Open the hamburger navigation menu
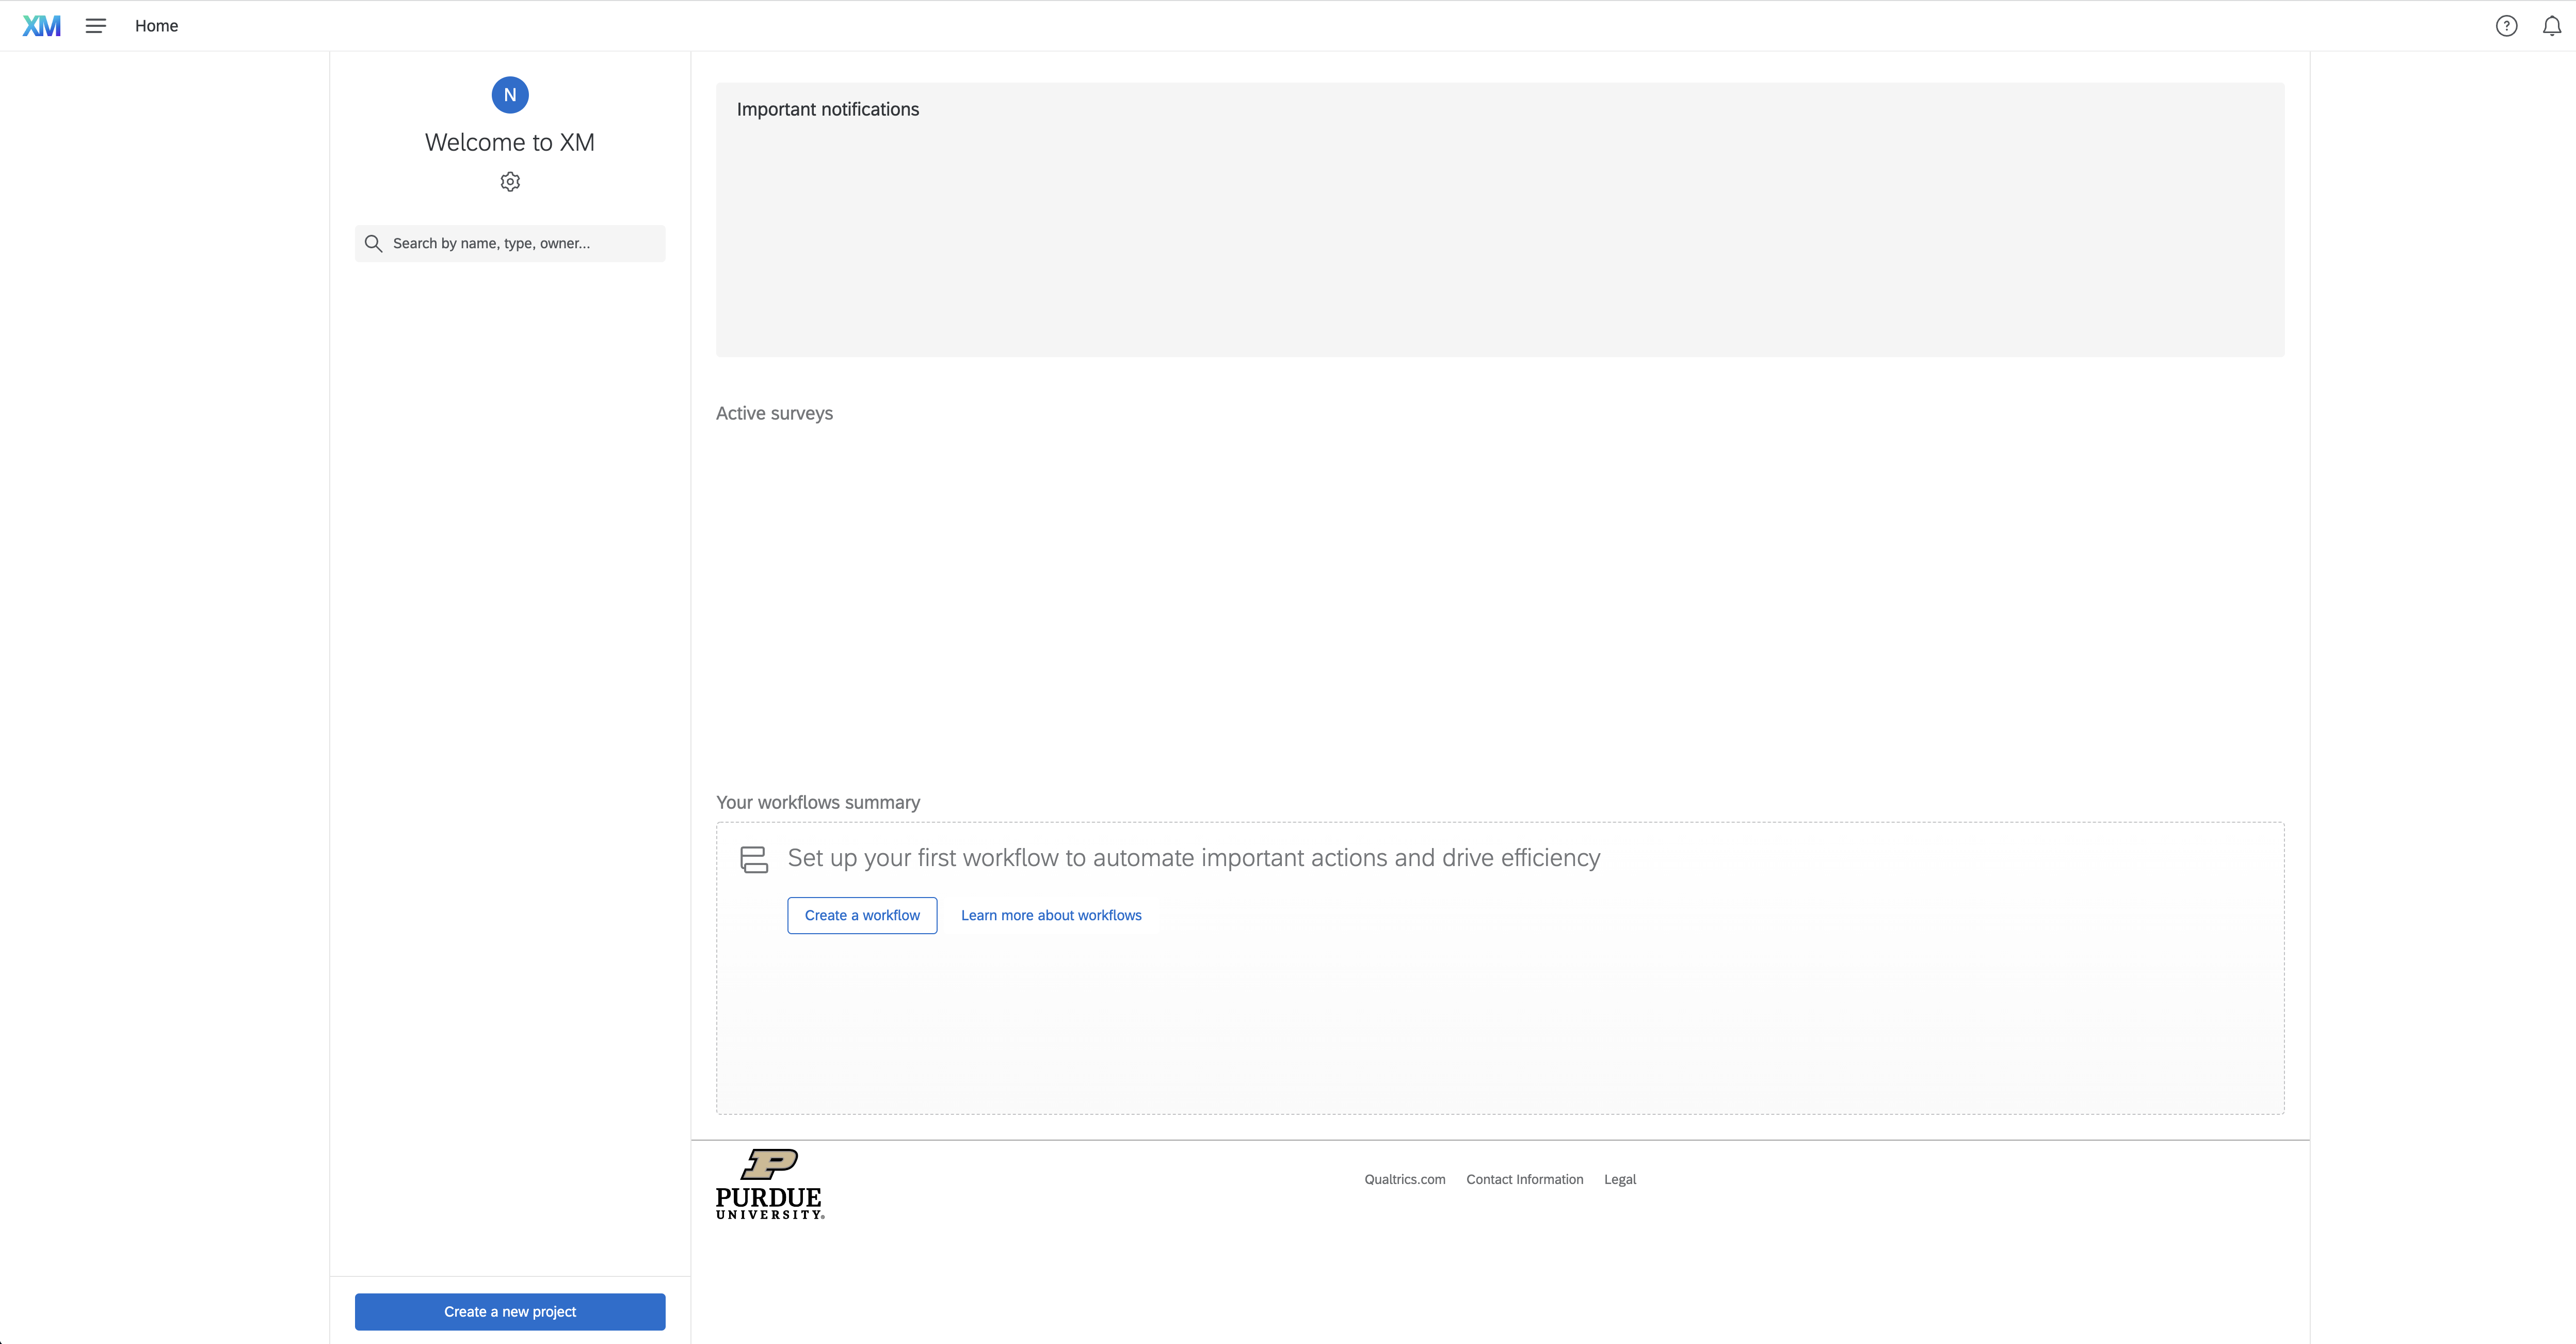2576x1344 pixels. tap(95, 25)
